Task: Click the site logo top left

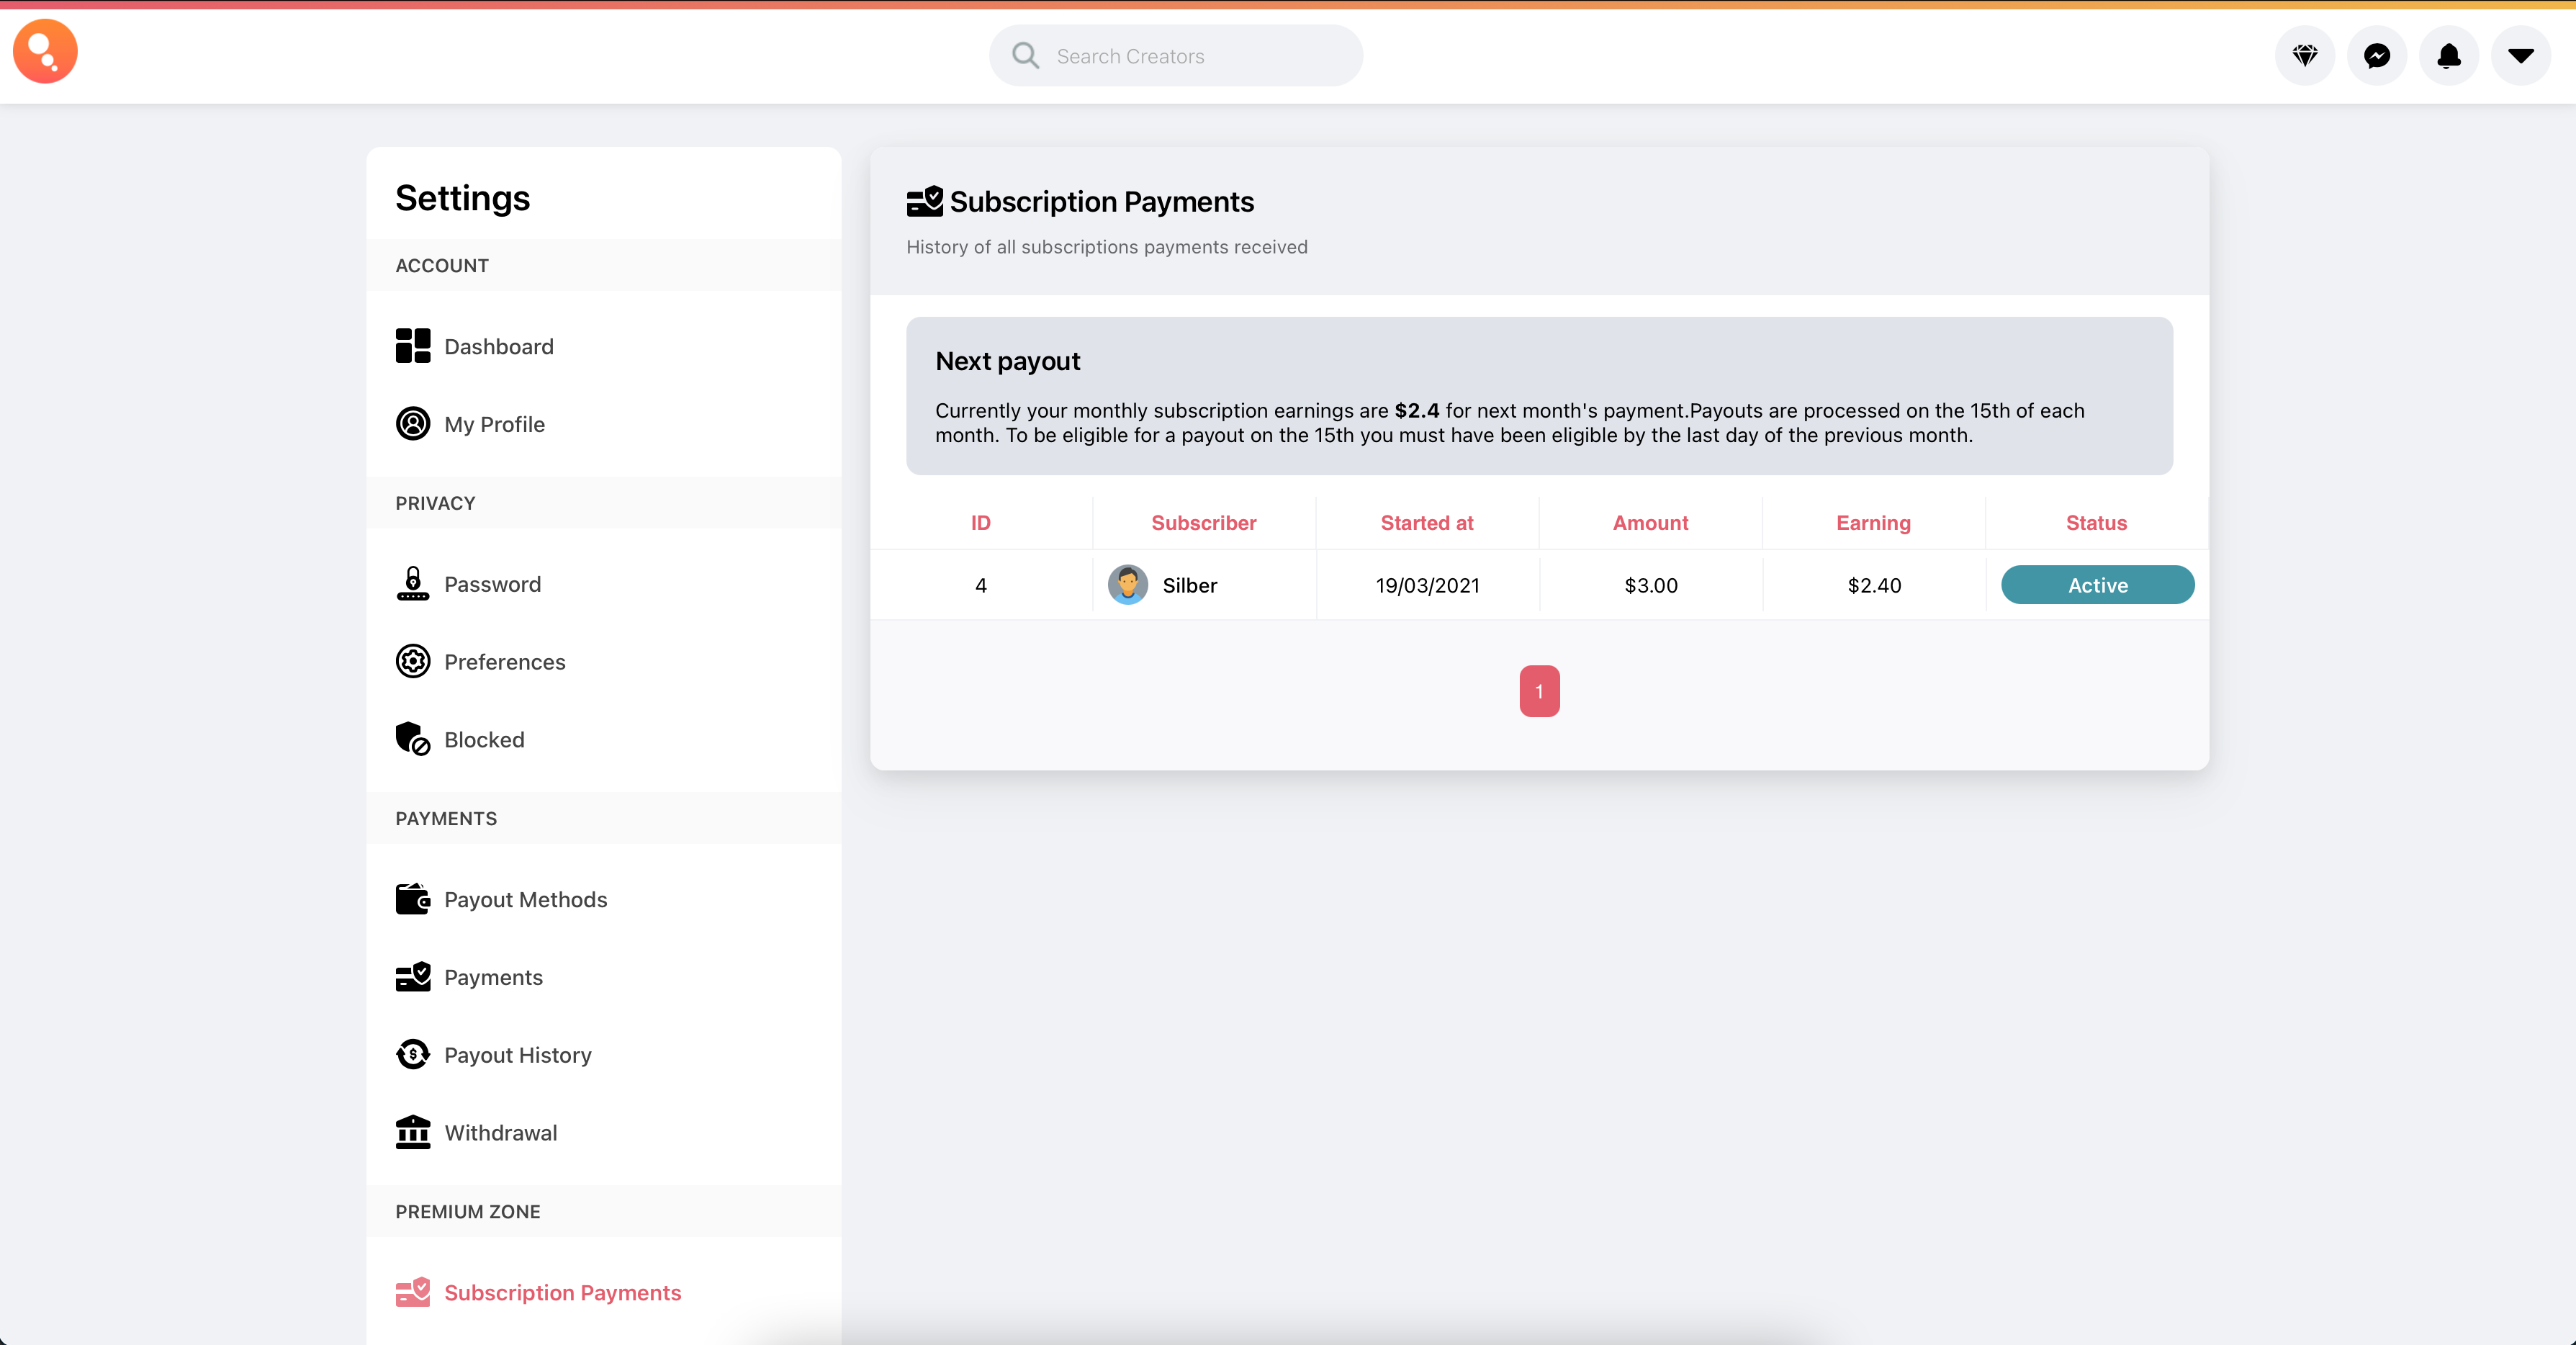Action: 45,51
